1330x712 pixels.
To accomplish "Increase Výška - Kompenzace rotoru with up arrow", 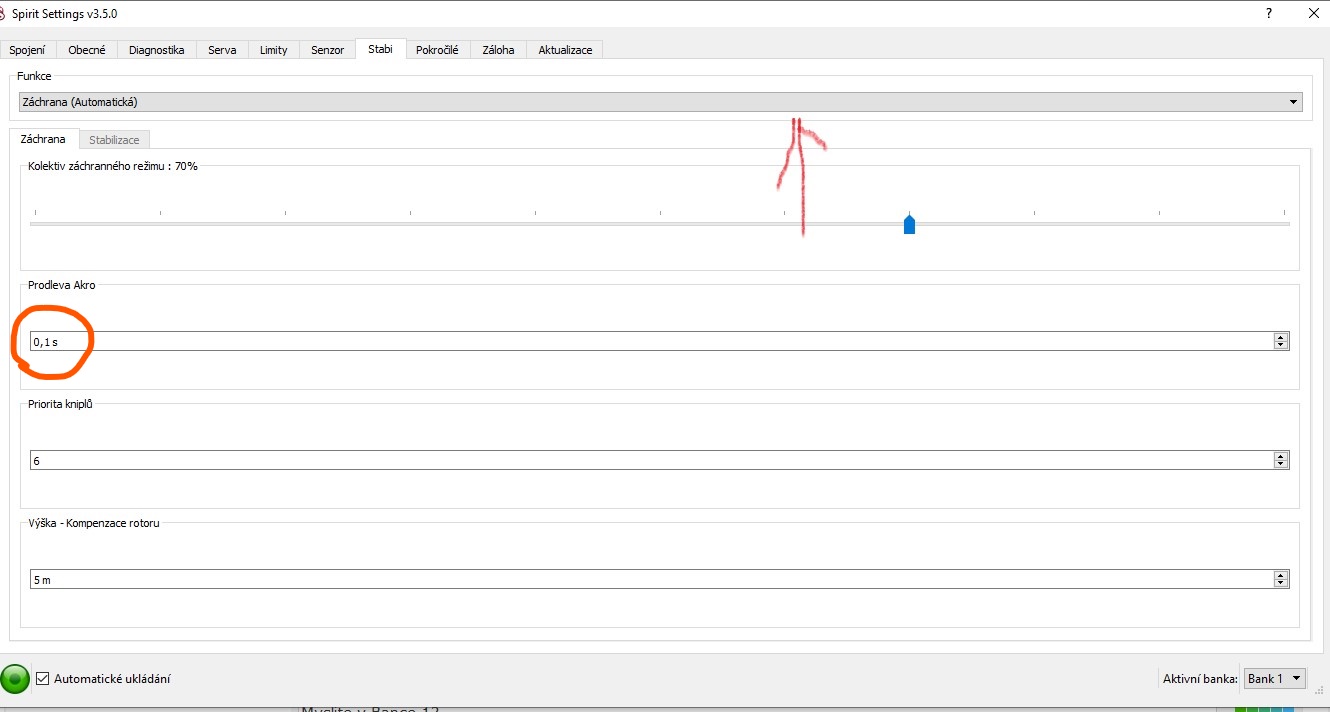I will [1280, 576].
